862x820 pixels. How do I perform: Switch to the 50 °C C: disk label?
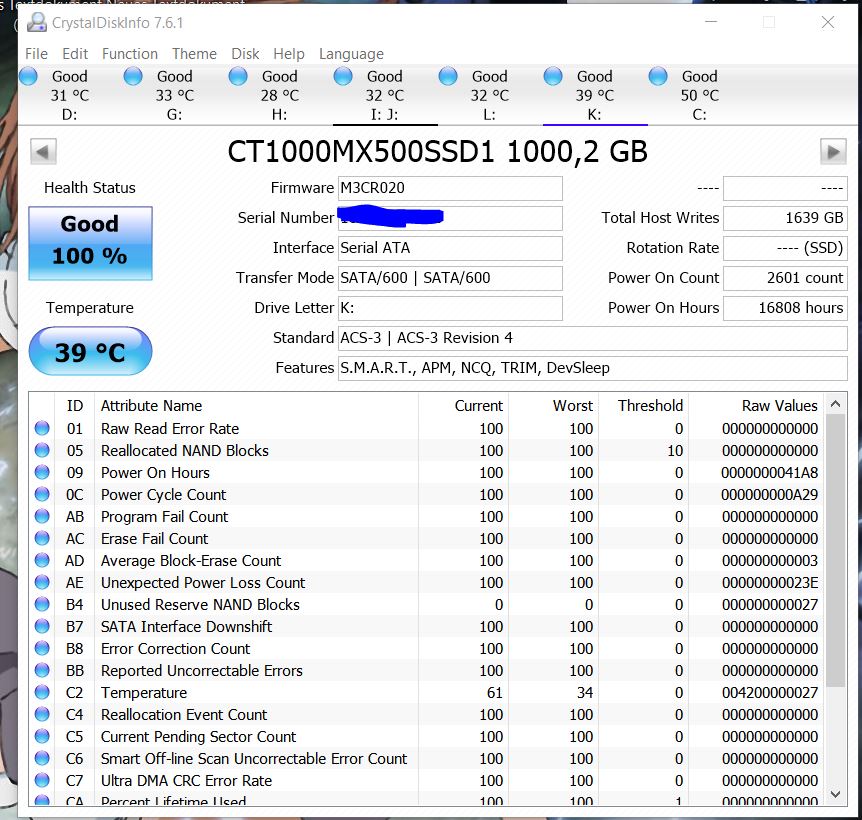pyautogui.click(x=699, y=95)
